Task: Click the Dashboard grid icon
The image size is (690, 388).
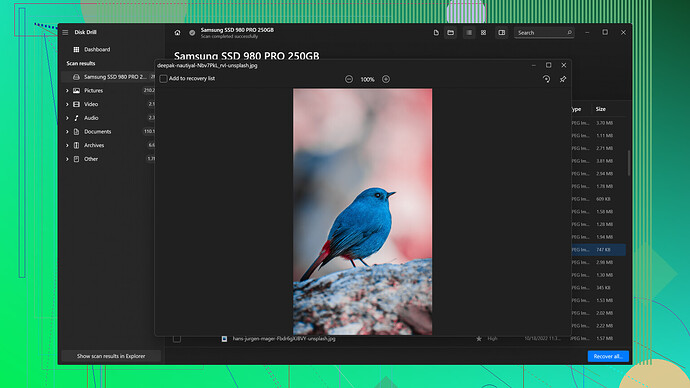Action: coord(77,49)
